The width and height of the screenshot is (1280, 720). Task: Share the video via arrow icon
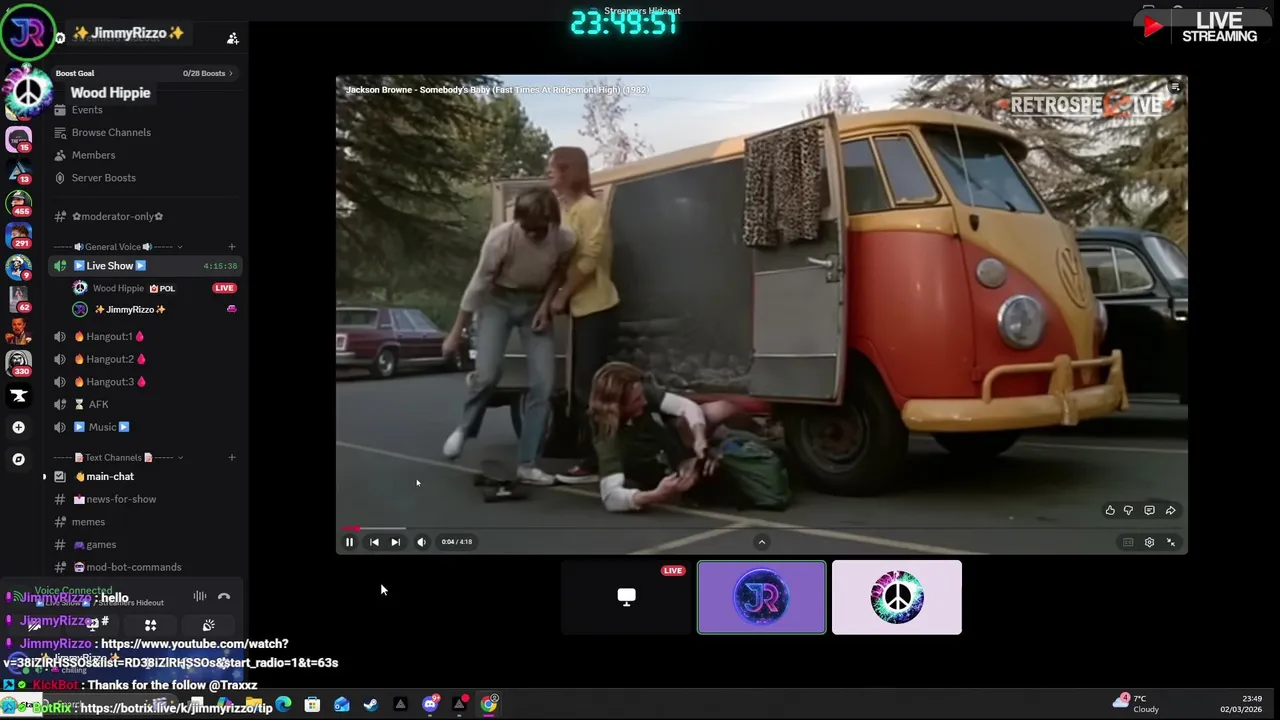pos(1170,510)
